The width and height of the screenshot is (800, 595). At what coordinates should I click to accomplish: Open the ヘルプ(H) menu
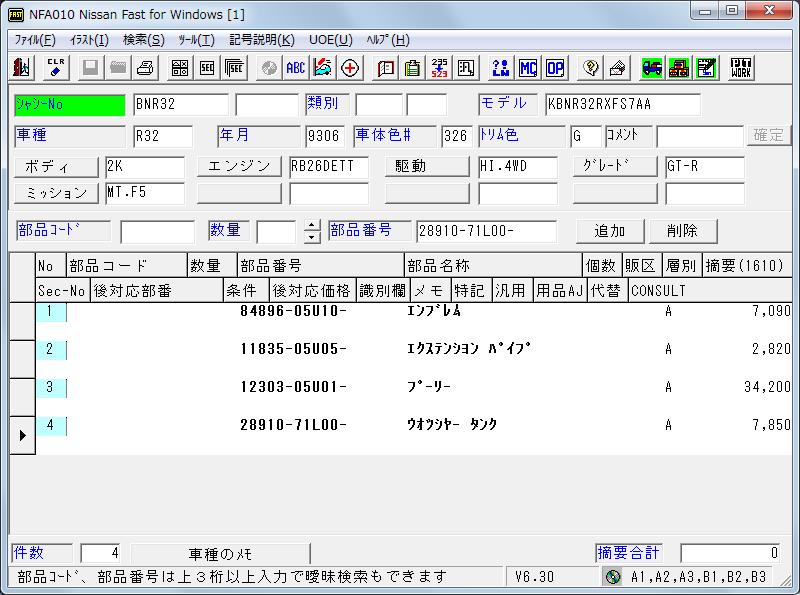click(x=388, y=40)
